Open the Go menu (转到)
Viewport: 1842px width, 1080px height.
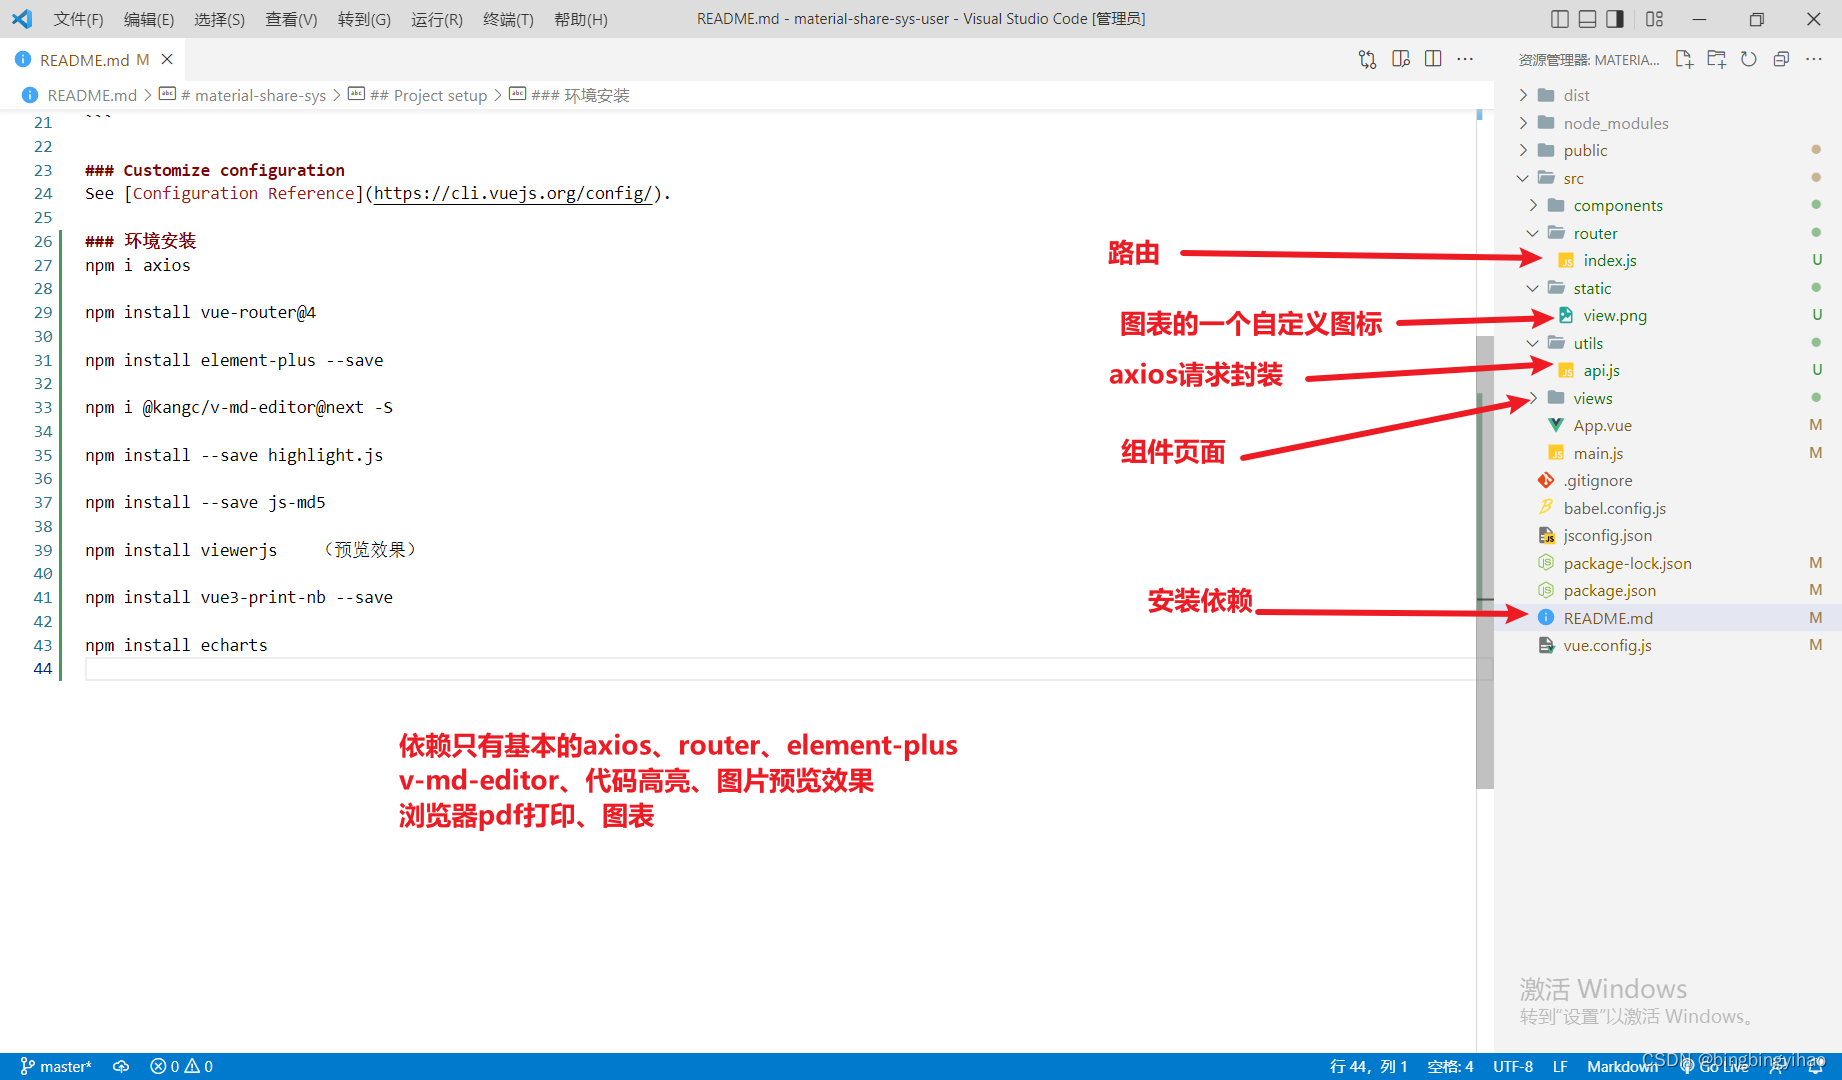(364, 19)
